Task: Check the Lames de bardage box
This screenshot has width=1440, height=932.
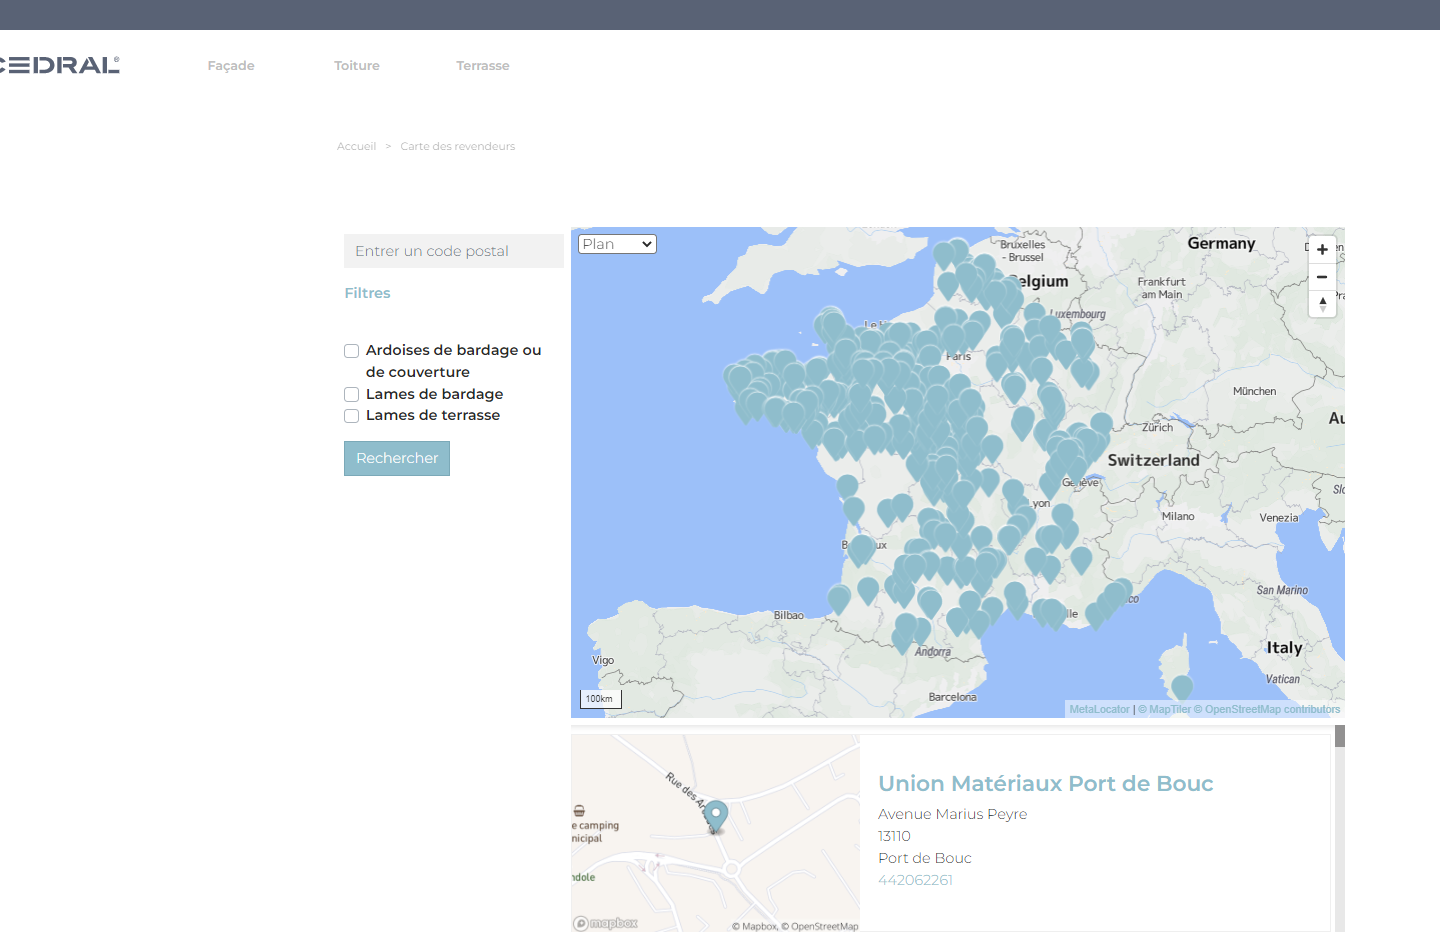Action: coord(352,395)
